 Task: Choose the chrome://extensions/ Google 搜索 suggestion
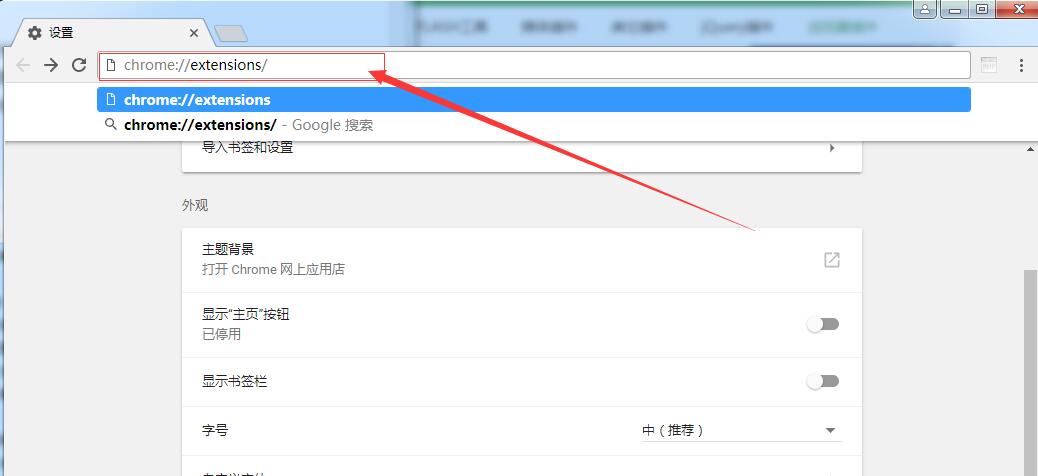(534, 124)
